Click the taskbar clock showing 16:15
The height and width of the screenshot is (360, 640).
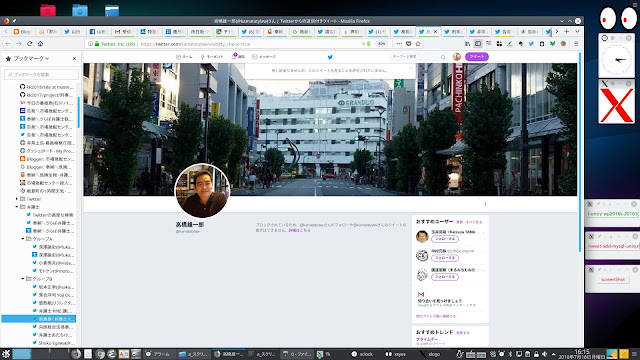[x=582, y=353]
